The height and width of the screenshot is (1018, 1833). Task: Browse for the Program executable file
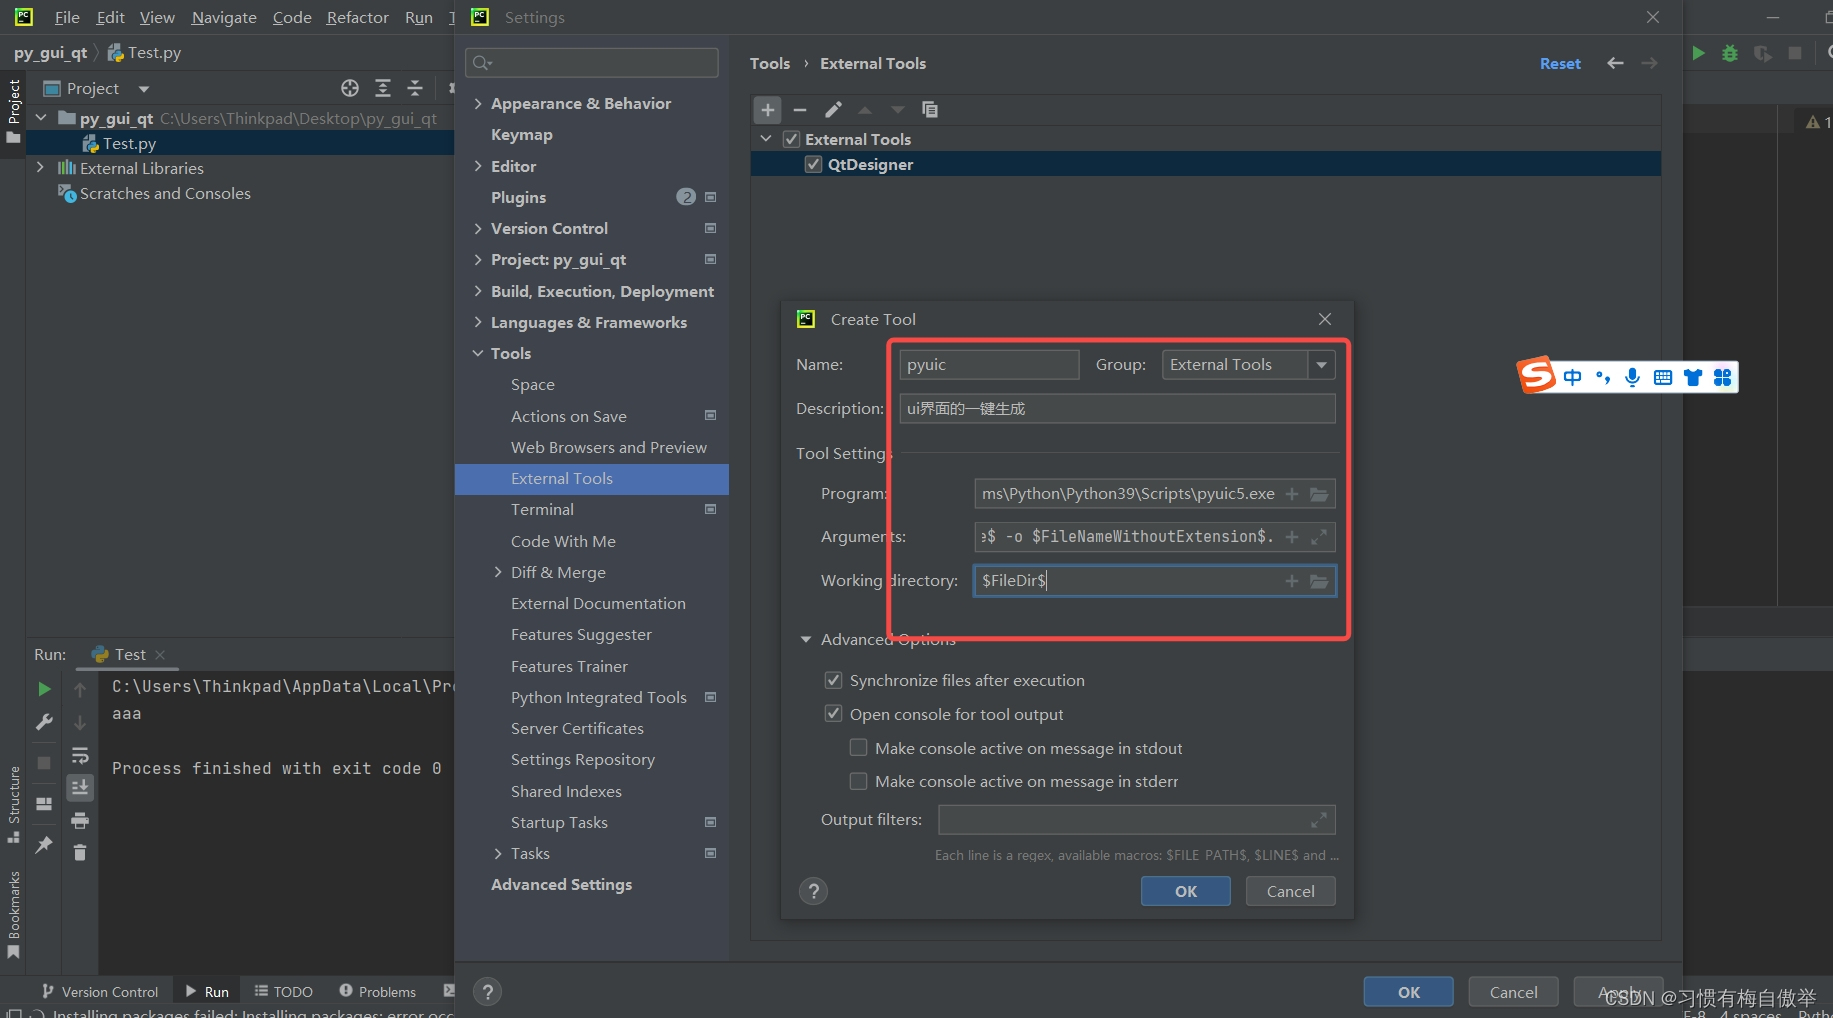[1320, 493]
